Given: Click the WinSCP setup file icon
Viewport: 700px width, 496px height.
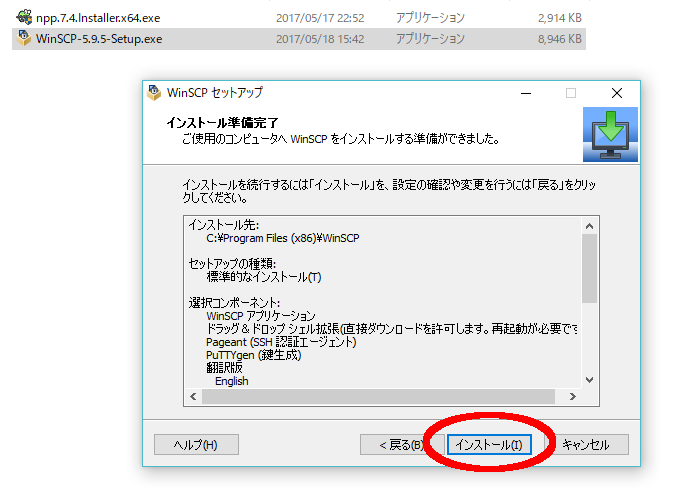Looking at the screenshot, I should 25,39.
